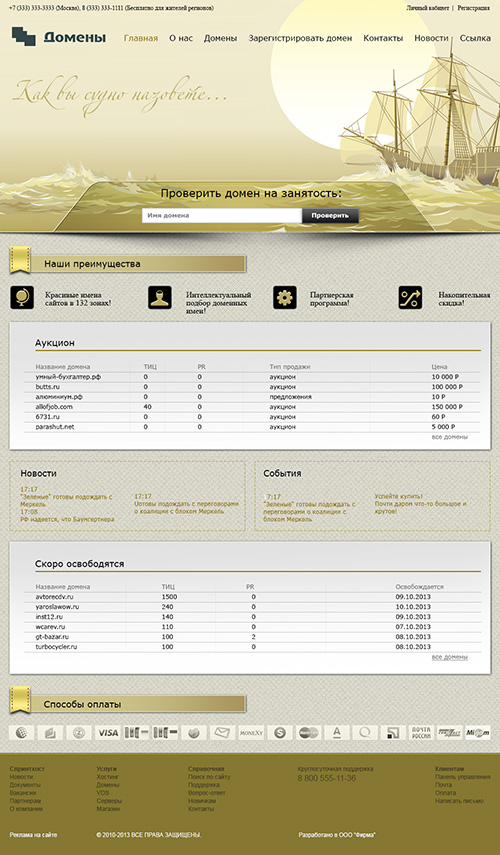Choose MoneXy payment method

pos(251,732)
